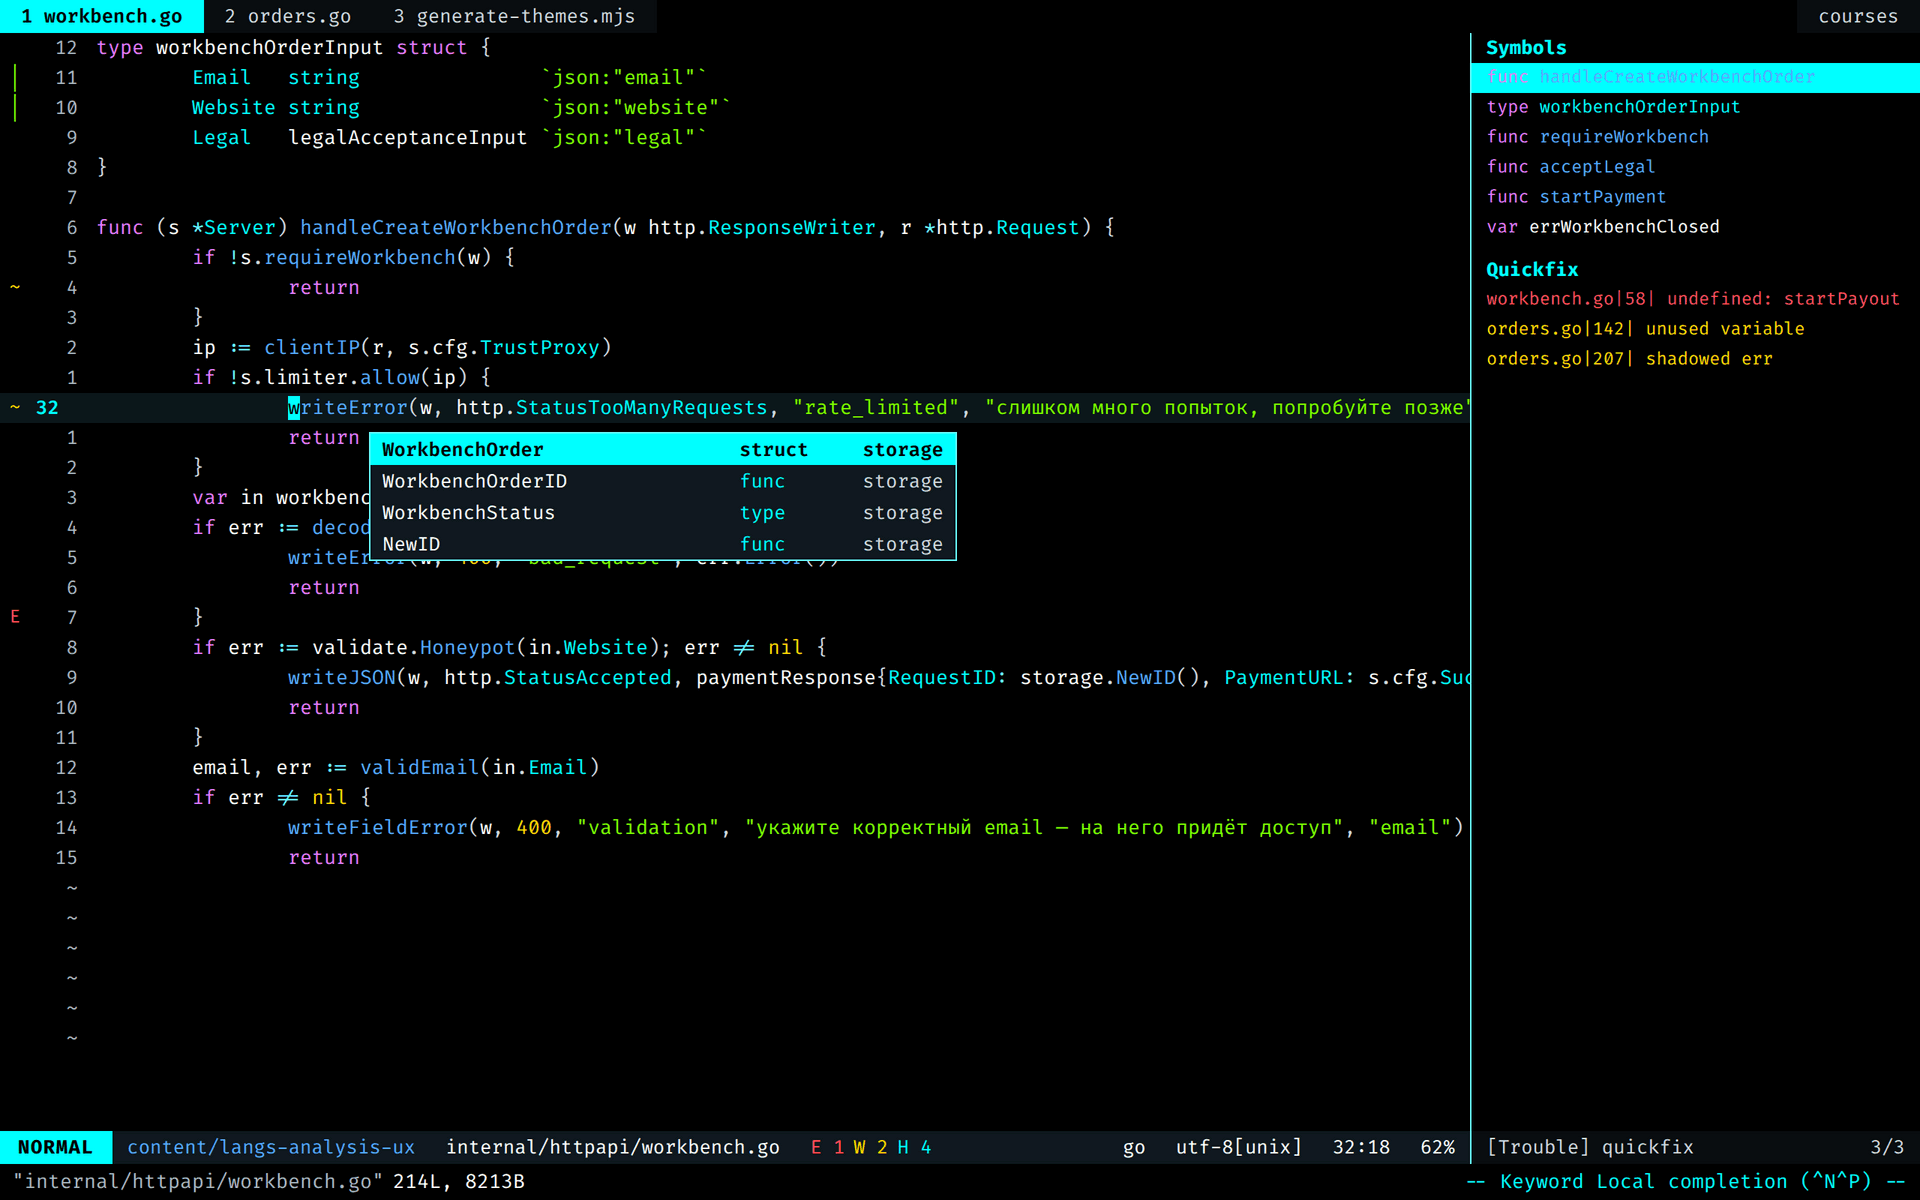Pick WorkbenchStatus in completion menu
Screen dimensions: 1920x1200
[662, 512]
